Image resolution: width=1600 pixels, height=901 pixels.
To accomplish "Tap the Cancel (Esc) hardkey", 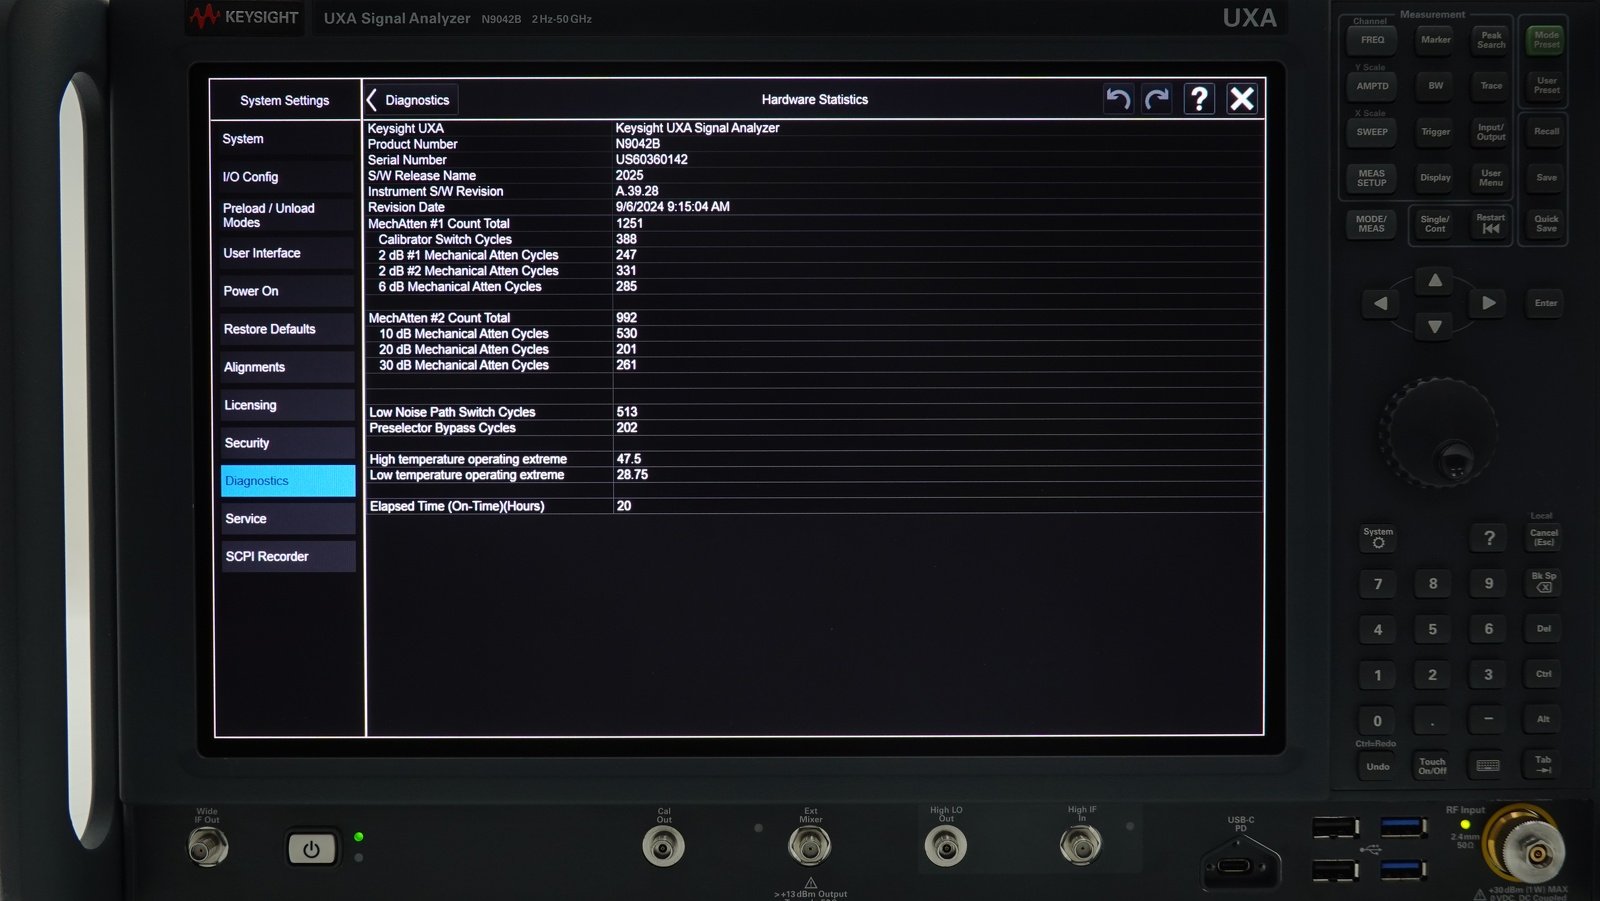I will [x=1544, y=538].
